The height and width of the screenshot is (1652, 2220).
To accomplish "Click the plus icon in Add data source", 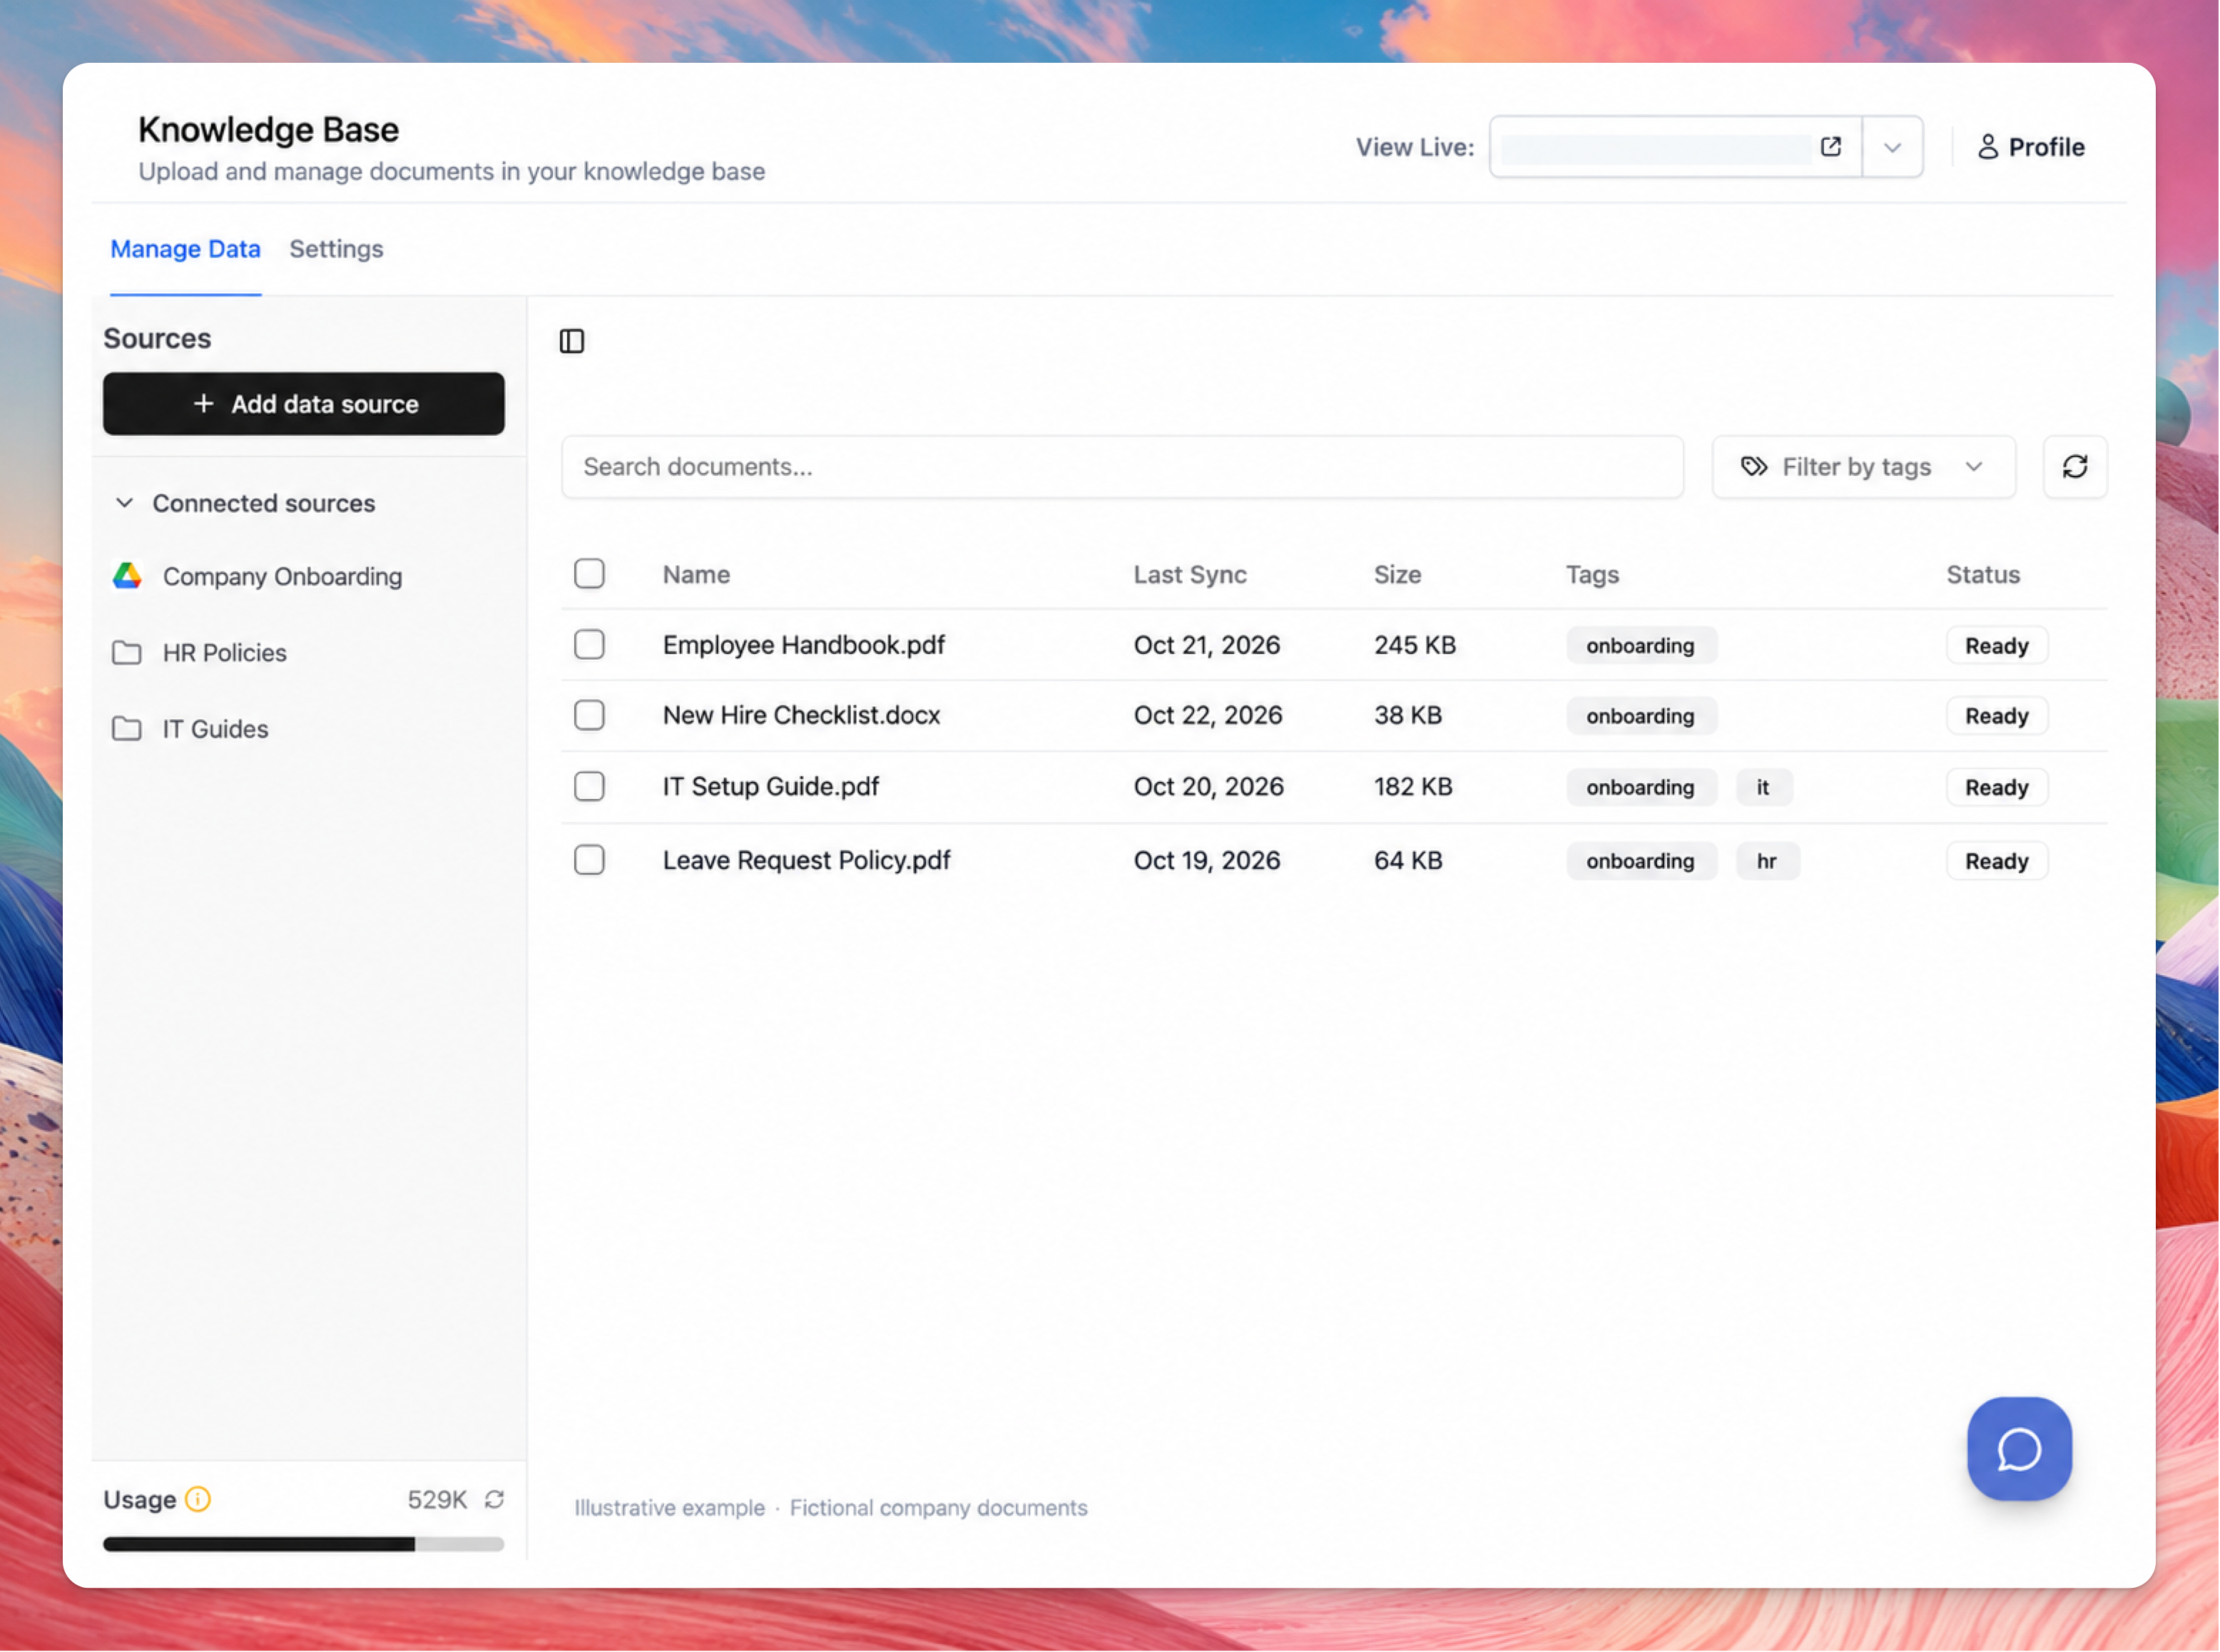I will (x=203, y=403).
